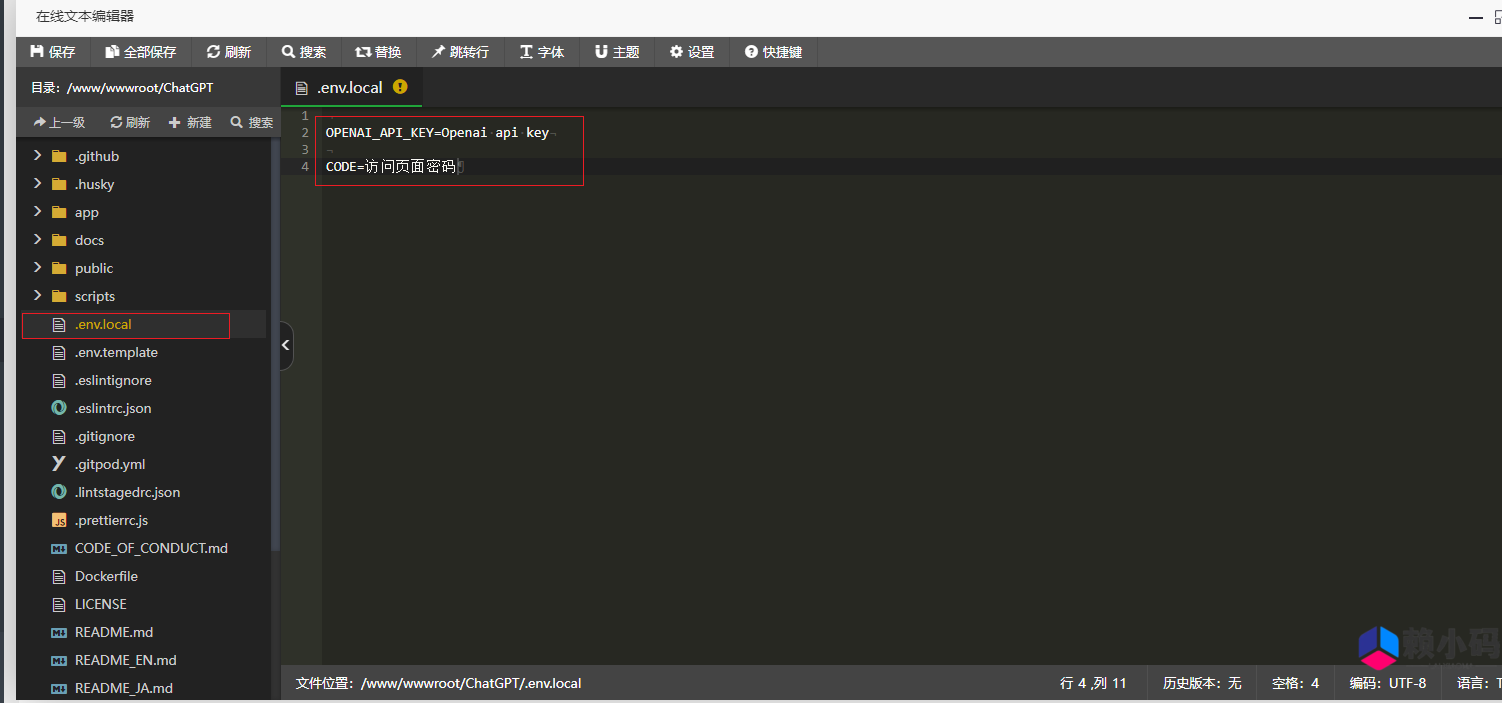Open Jump to line (跳转行)
Screen dimensions: 1502x703
[461, 52]
